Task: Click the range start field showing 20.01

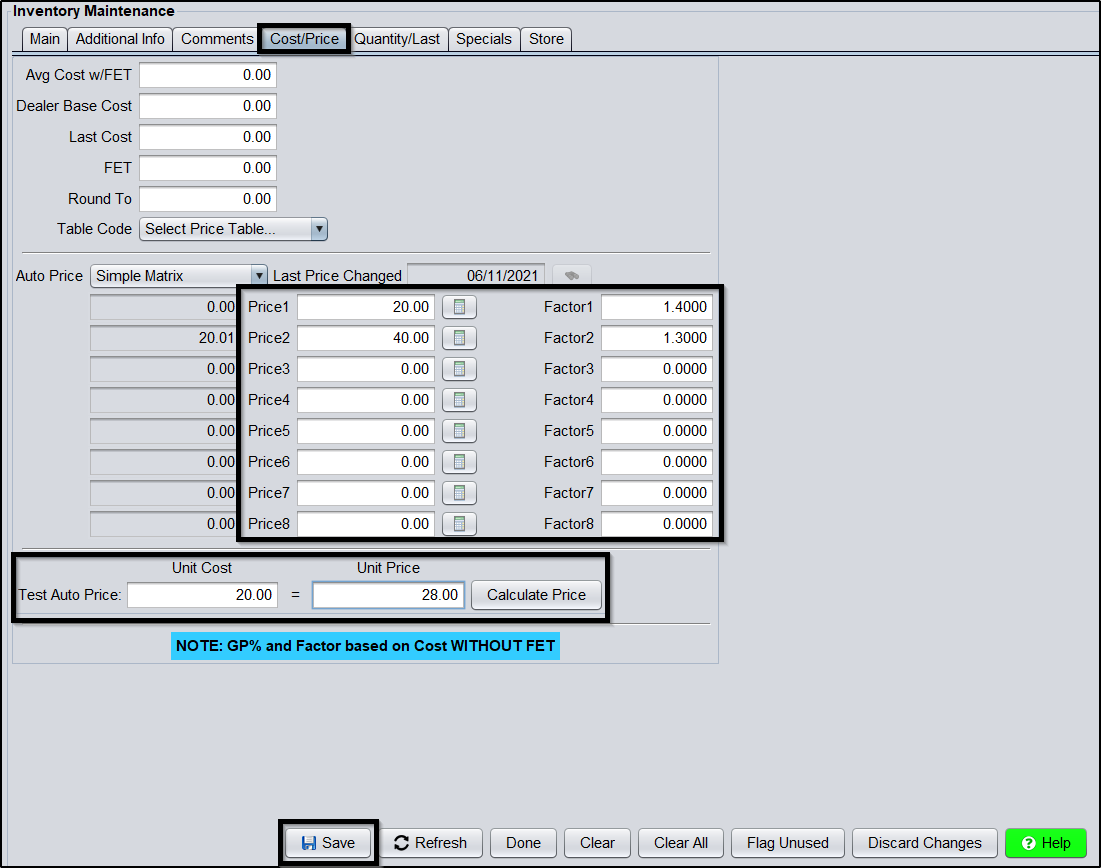Action: (164, 338)
